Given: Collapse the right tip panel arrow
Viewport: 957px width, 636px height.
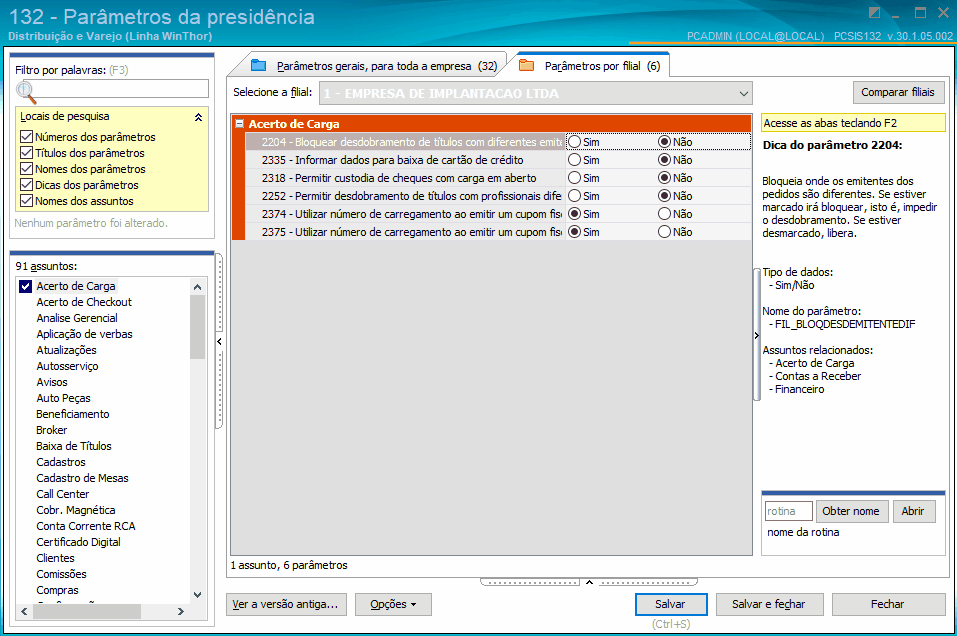Looking at the screenshot, I should (757, 335).
